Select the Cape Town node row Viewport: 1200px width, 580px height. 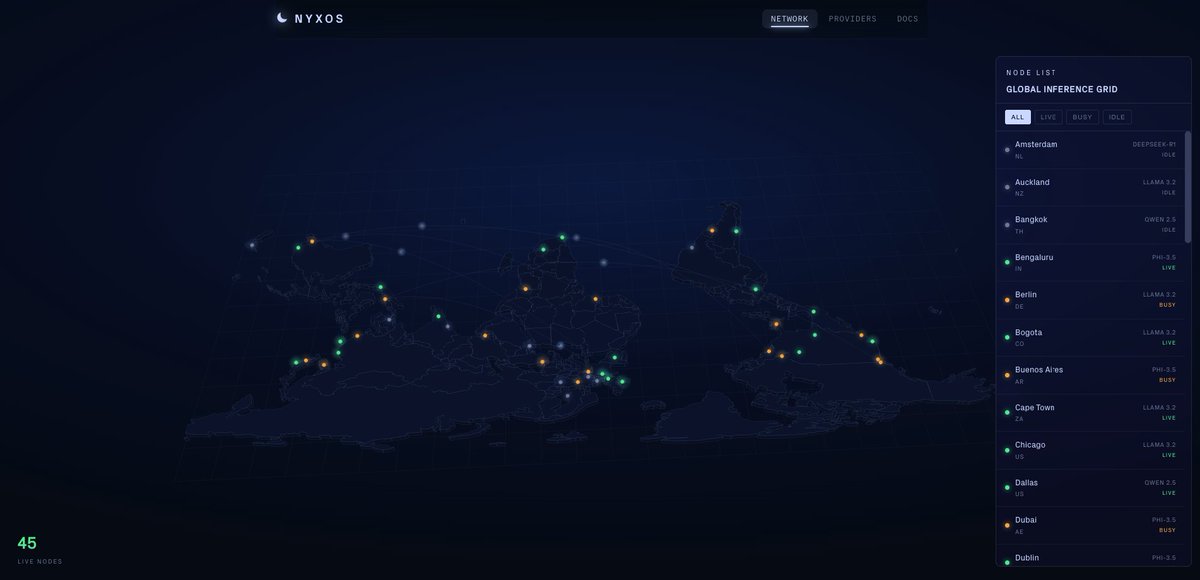[x=1090, y=413]
